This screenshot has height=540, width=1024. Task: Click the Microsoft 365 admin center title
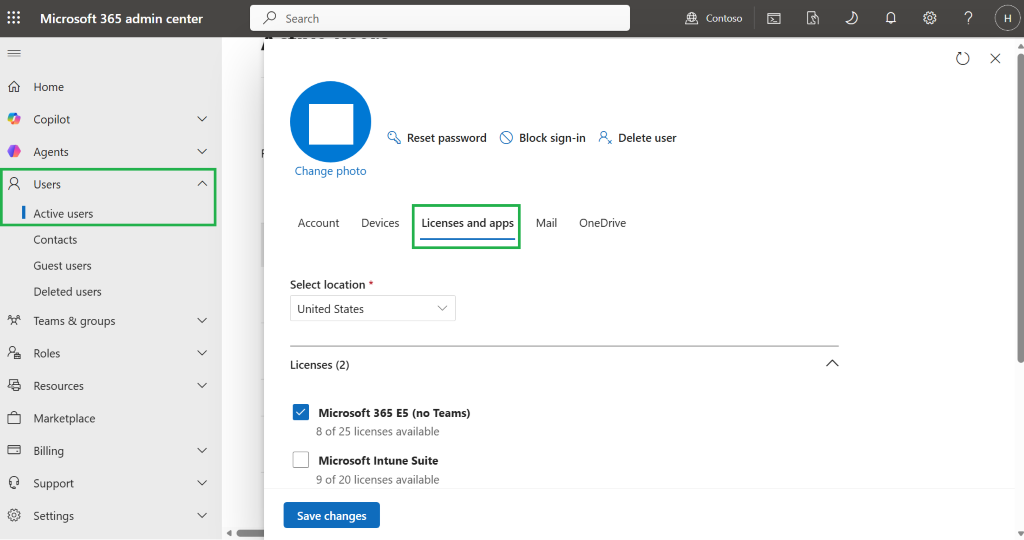pyautogui.click(x=121, y=19)
